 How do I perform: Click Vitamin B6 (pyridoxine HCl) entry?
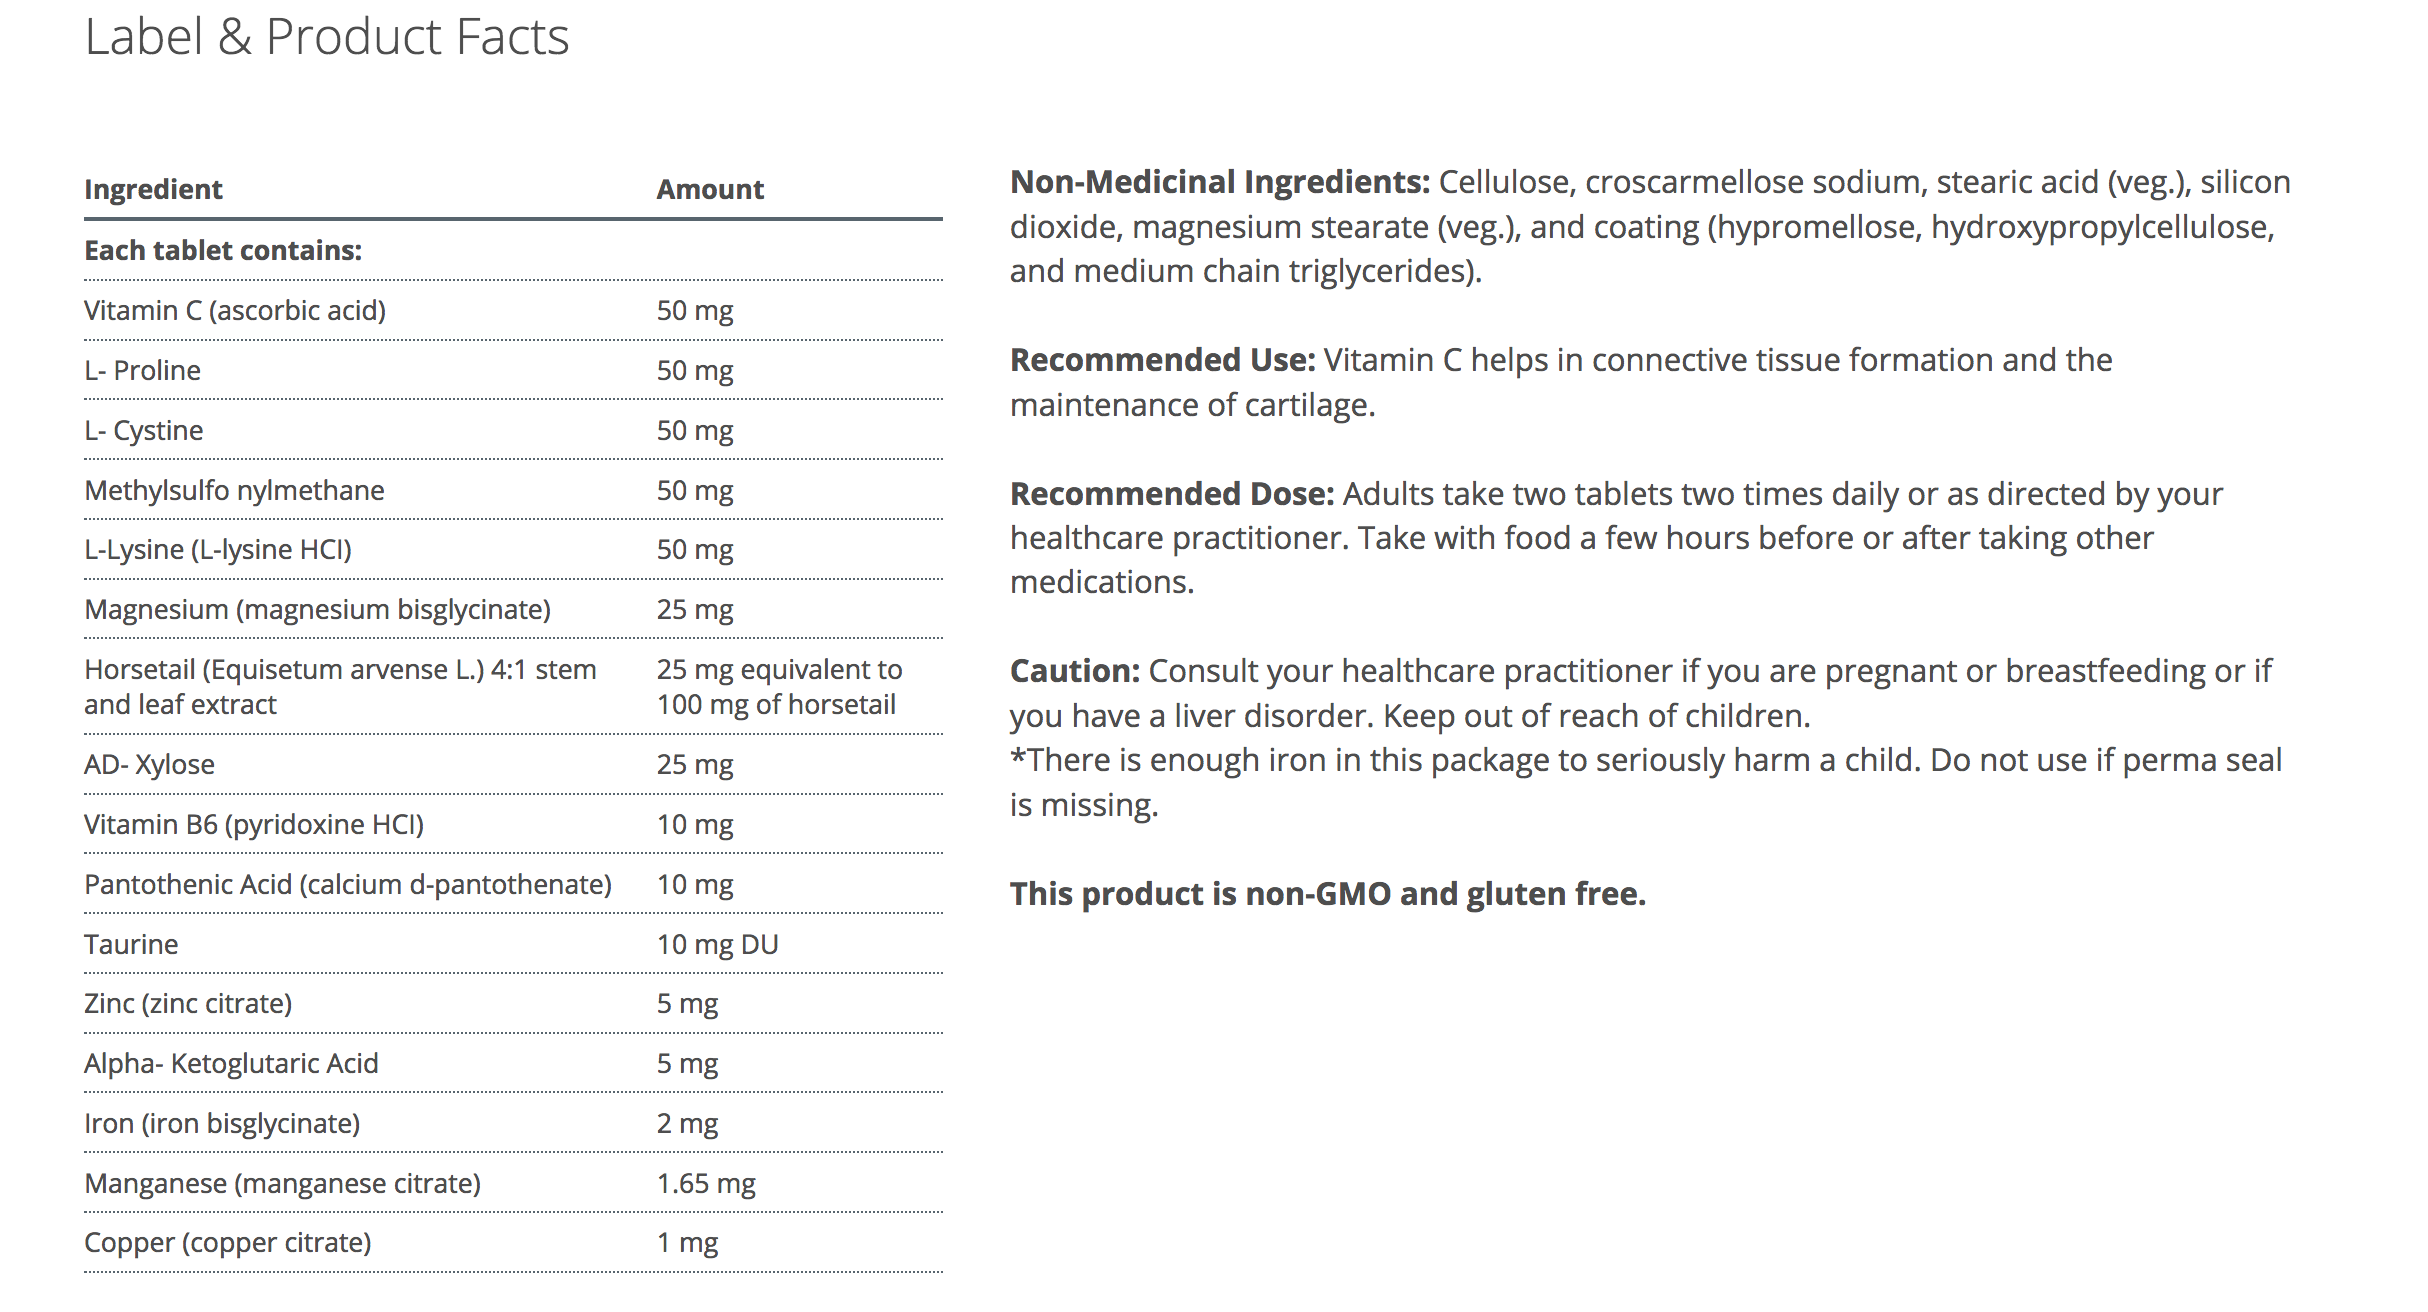tap(254, 825)
